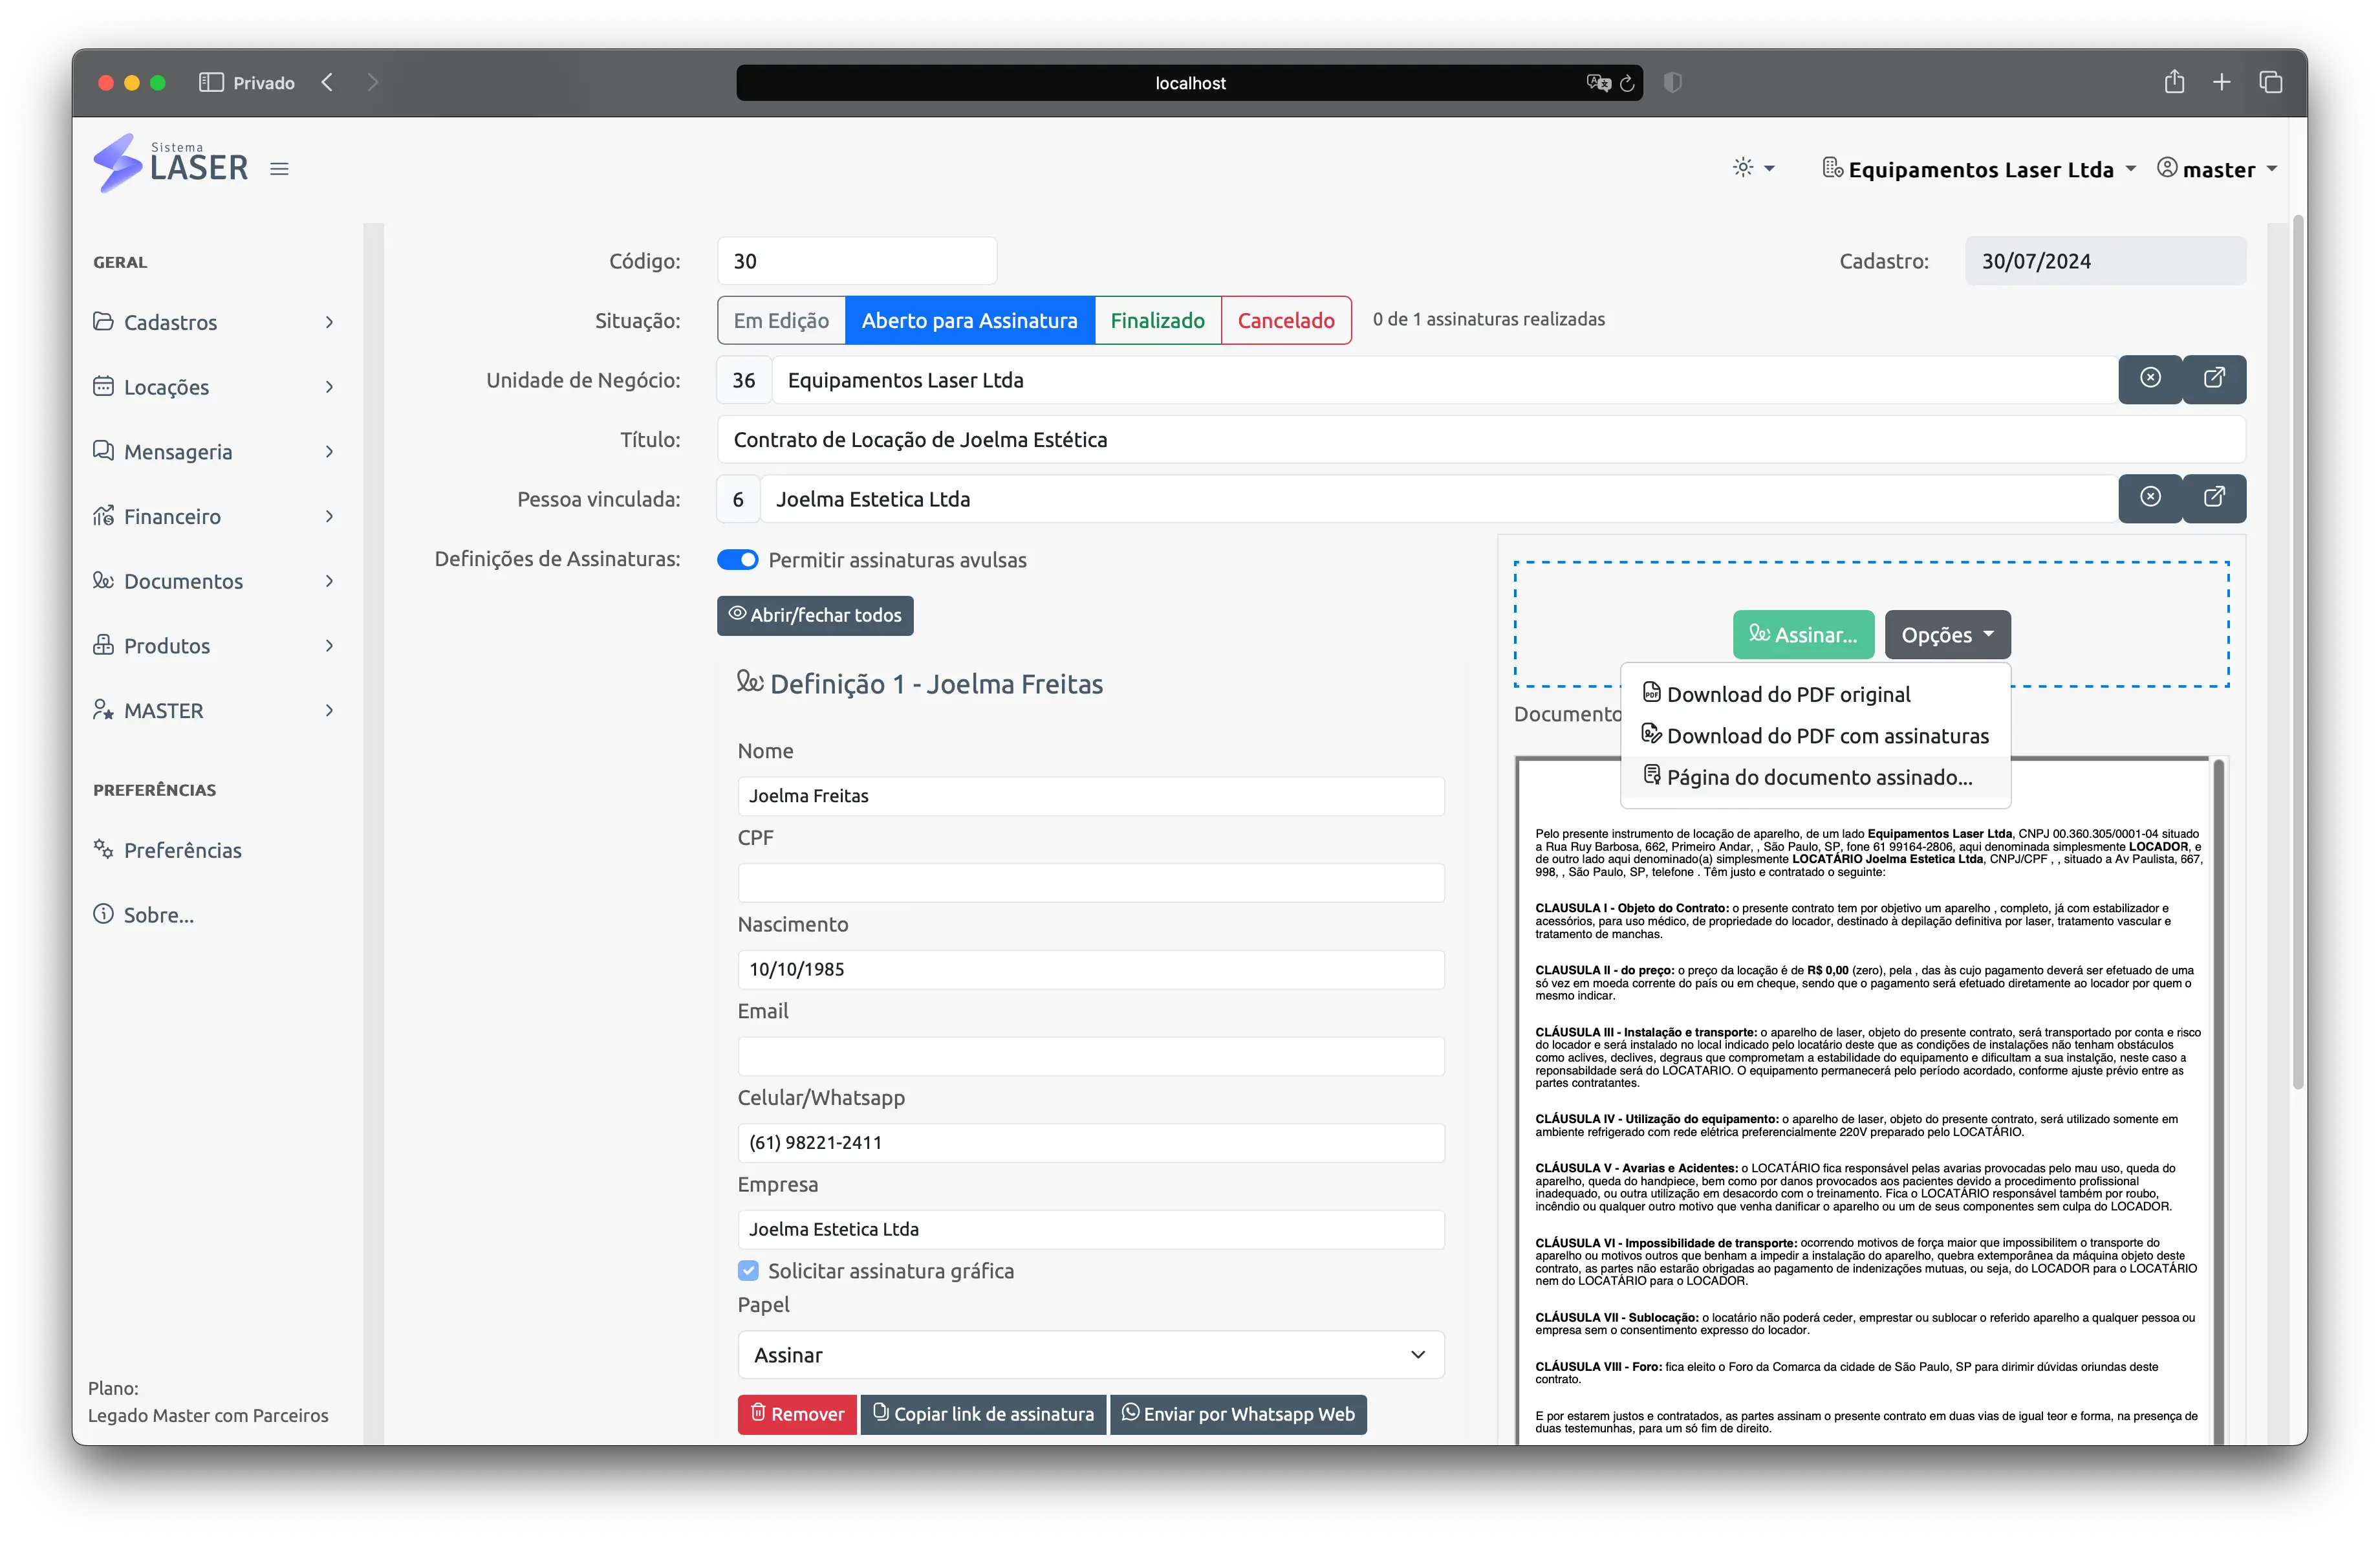Expand the Cadastros chevron
Screen dimensions: 2380x1541
[329, 322]
